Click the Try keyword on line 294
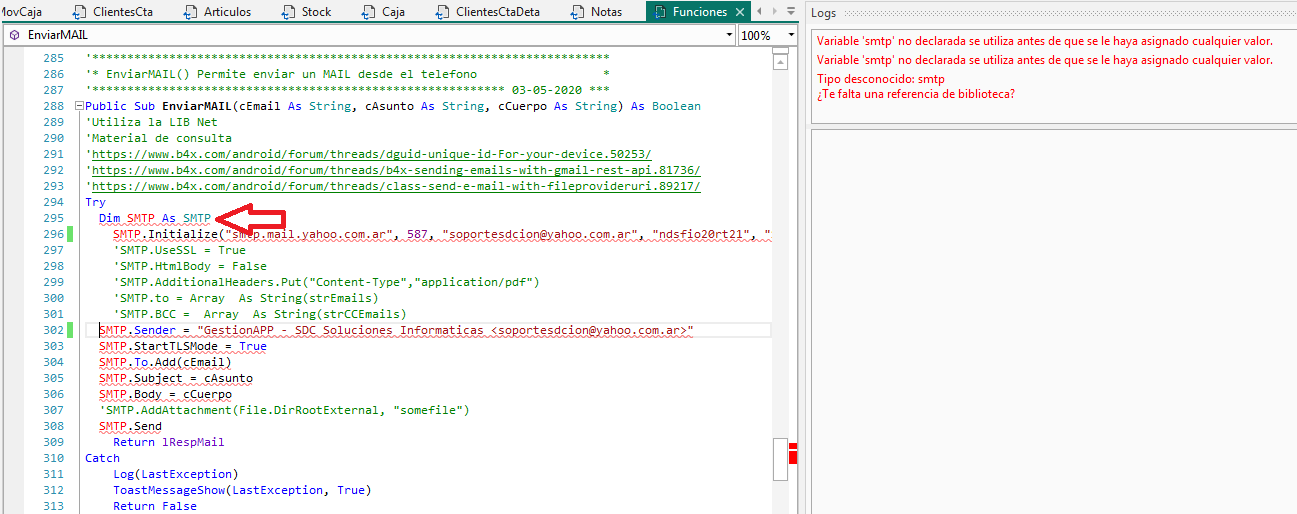Screen dimensions: 1297x514 pos(95,202)
